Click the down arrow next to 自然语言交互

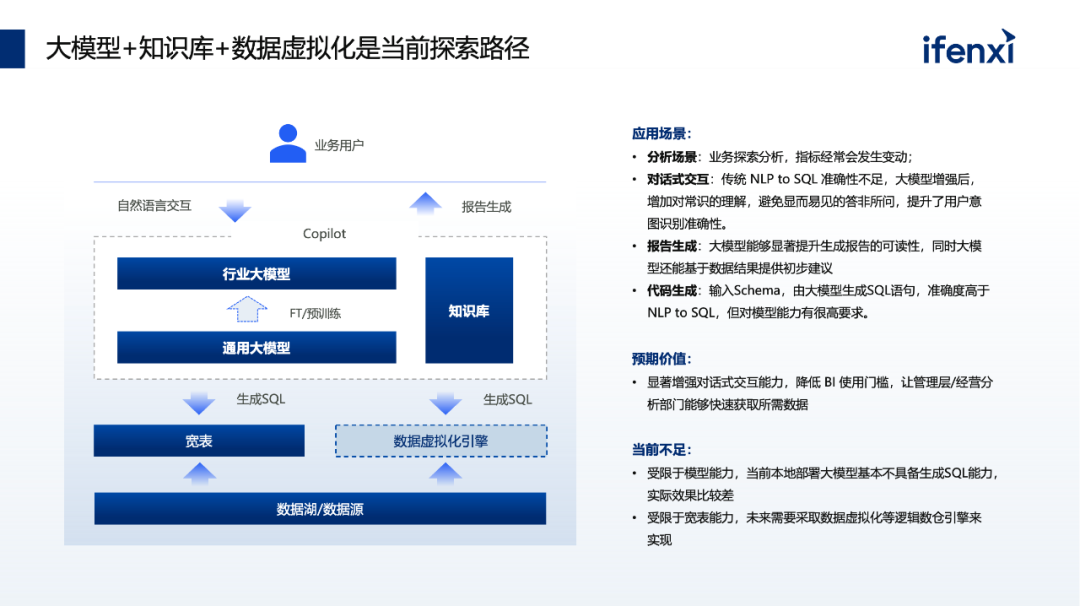(x=234, y=210)
